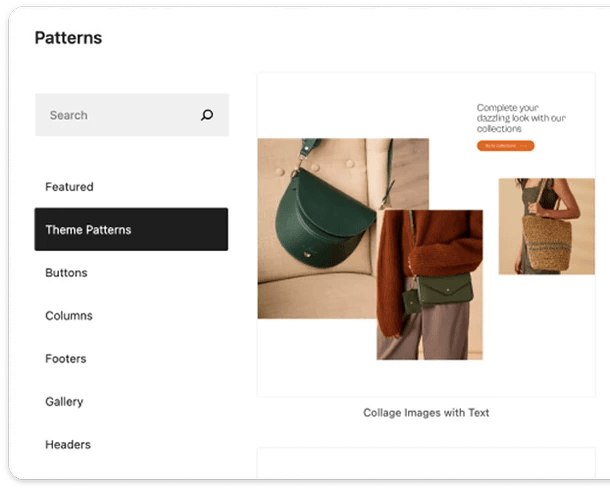Select Gallery in the category list
Image resolution: width=610 pixels, height=488 pixels.
coord(64,402)
